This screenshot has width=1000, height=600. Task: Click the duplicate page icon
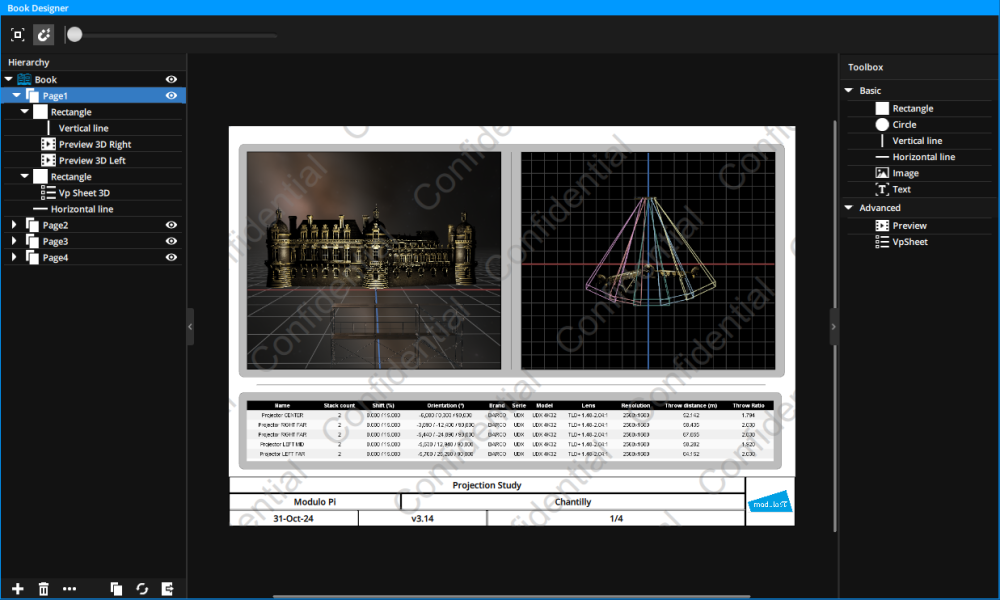116,589
